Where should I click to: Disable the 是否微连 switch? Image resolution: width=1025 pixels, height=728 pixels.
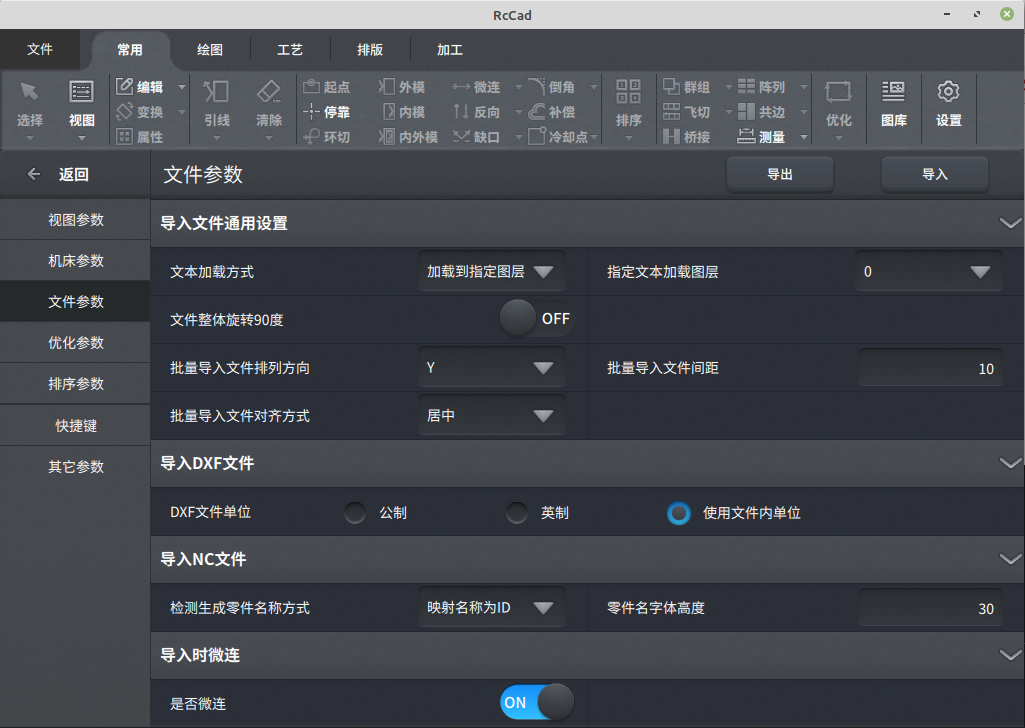click(x=537, y=702)
